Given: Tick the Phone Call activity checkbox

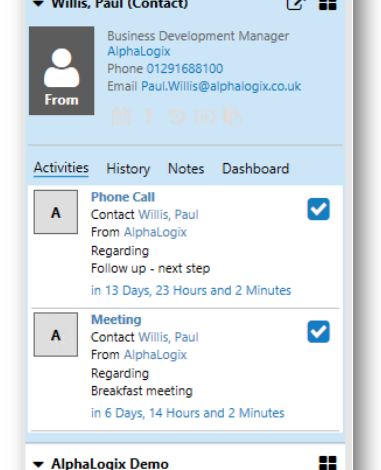Looking at the screenshot, I should click(318, 209).
